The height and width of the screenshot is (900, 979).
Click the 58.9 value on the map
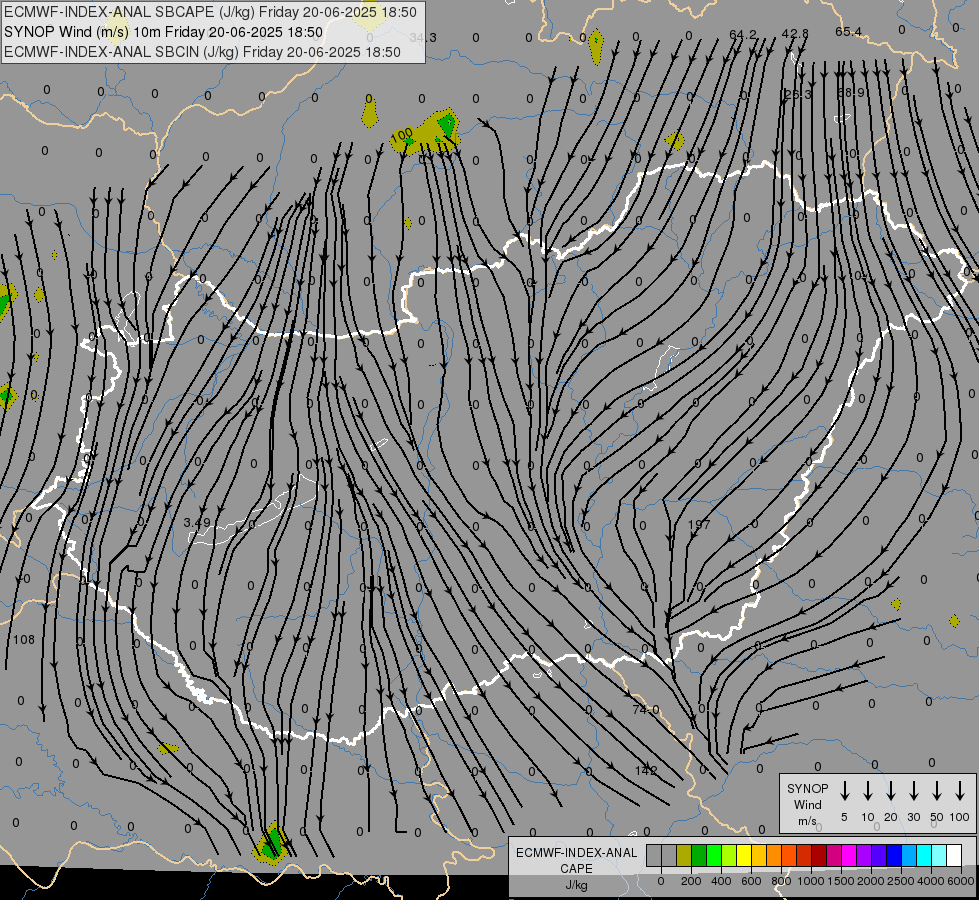pyautogui.click(x=851, y=92)
